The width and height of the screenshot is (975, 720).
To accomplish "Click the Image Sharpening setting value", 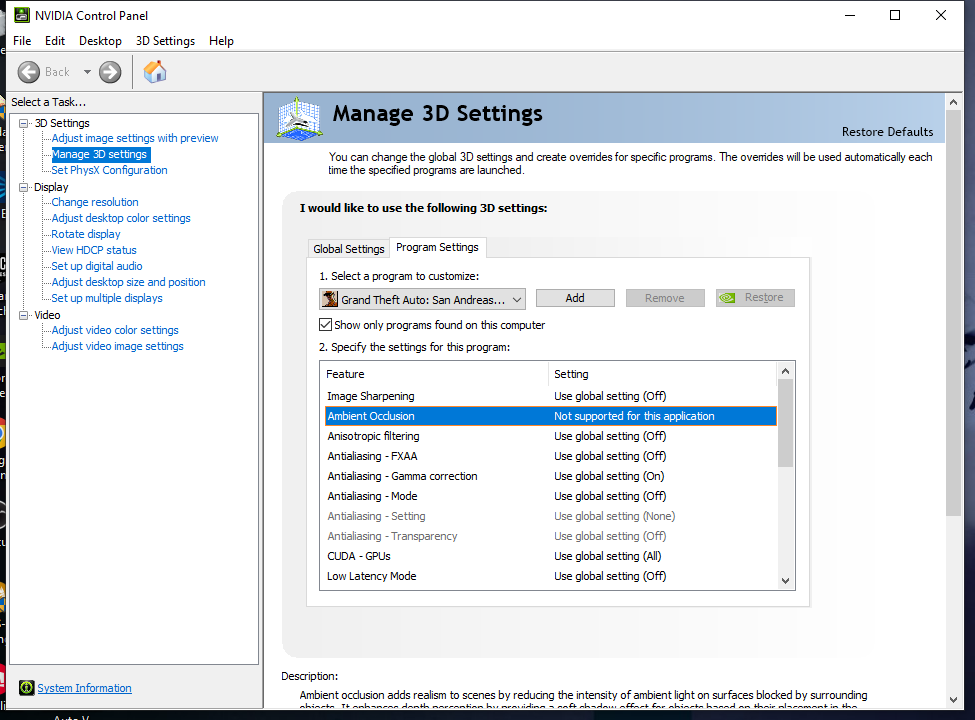I will pos(610,396).
